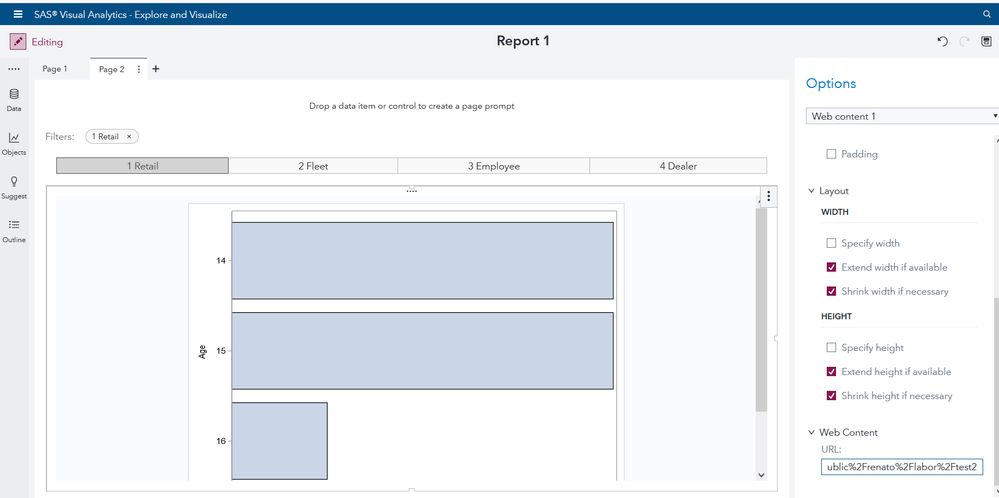Click the Report 1 title
Viewport: 999px width, 498px height.
click(522, 41)
